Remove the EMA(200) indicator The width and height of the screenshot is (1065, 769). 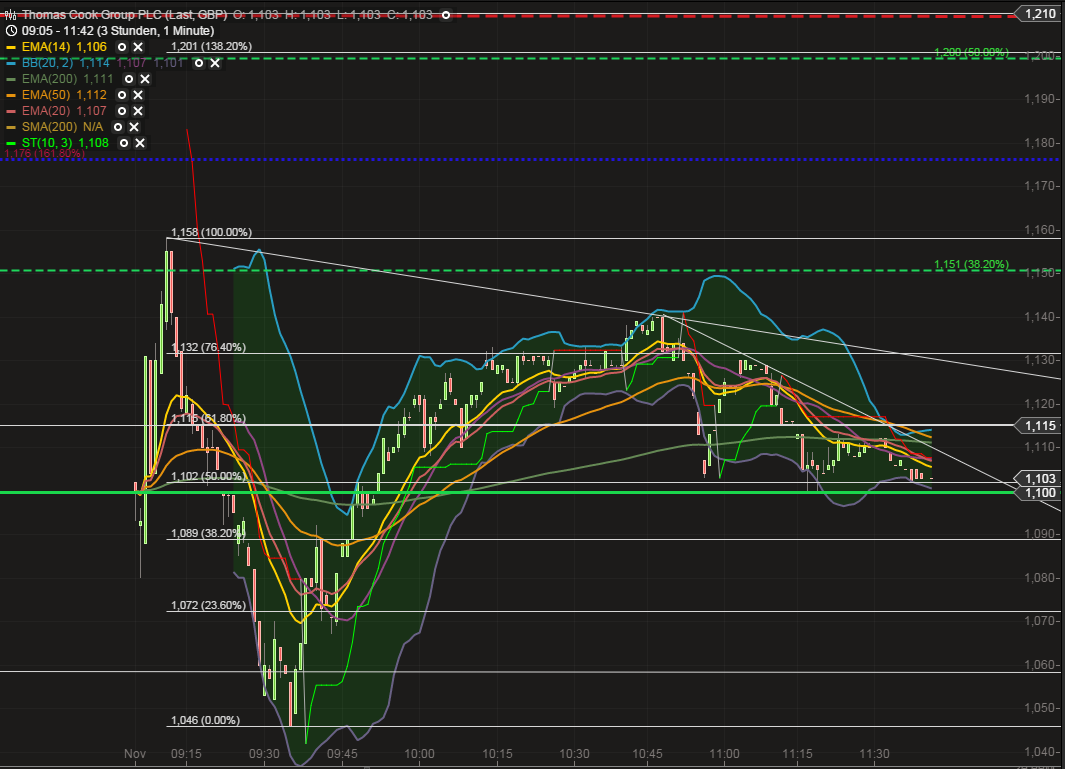[x=145, y=79]
